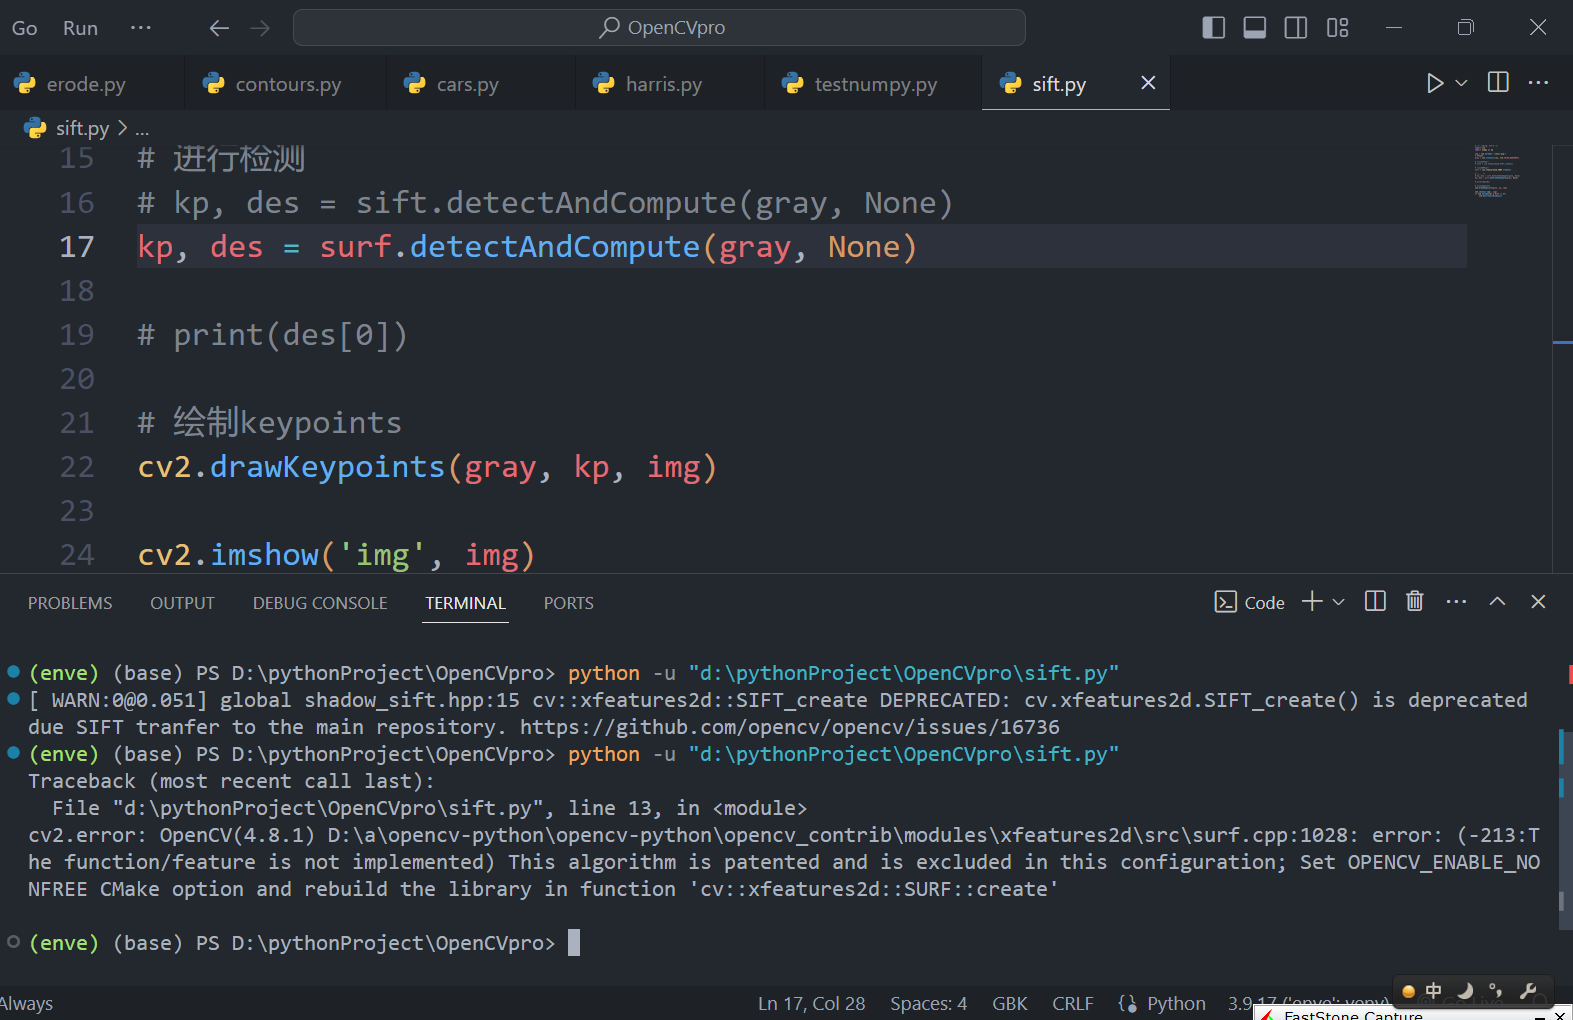Screen dimensions: 1573x1020
Task: Click the 中 input method indicator
Action: click(x=1434, y=991)
